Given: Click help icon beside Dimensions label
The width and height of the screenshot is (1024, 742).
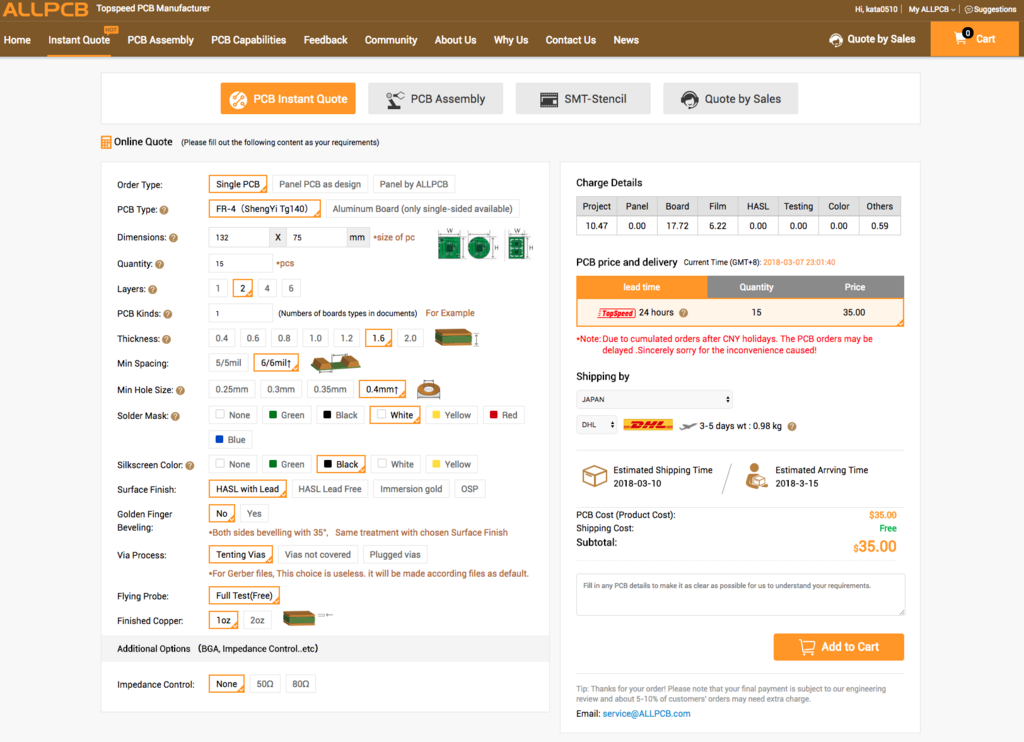Looking at the screenshot, I should point(173,238).
